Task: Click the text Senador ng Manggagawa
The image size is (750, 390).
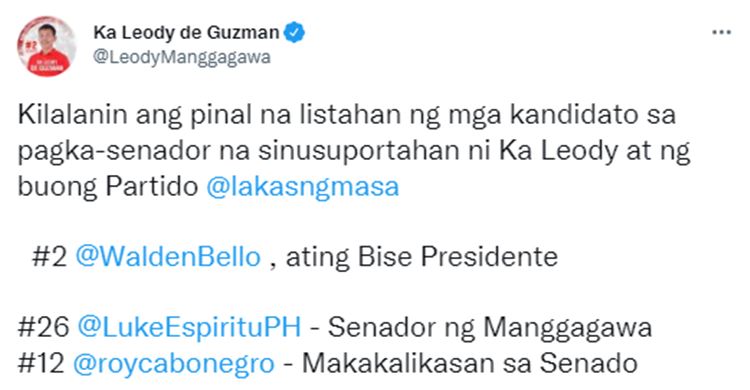Action: pos(490,329)
